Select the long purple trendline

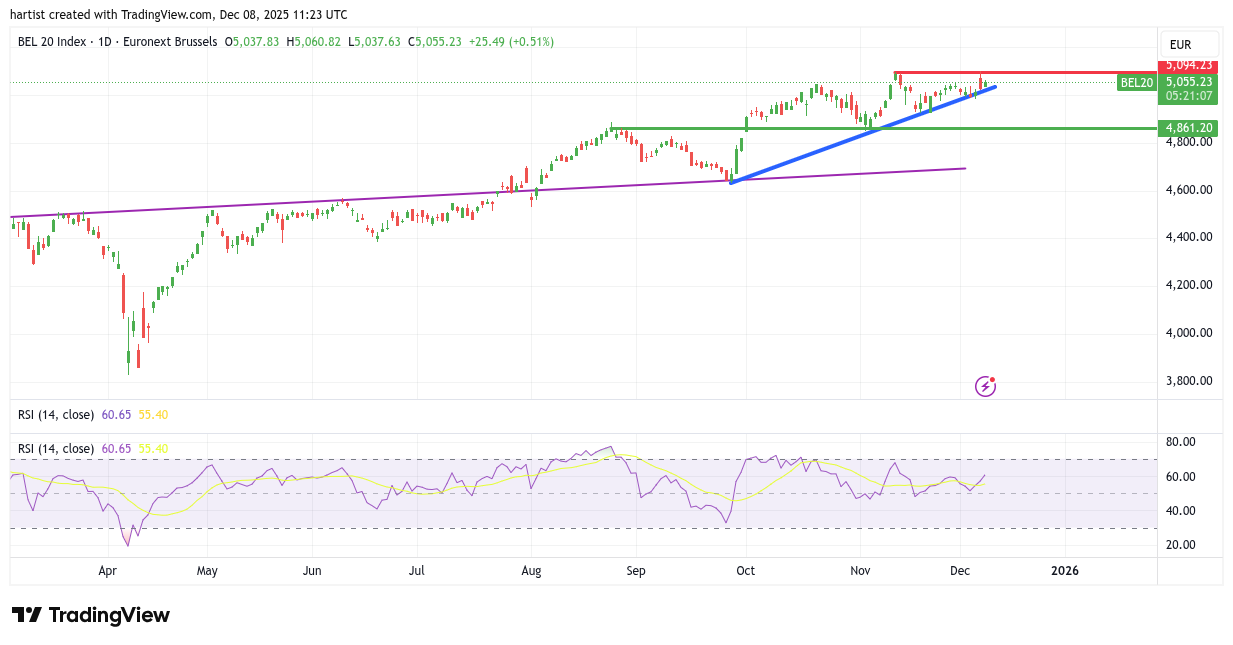click(300, 203)
